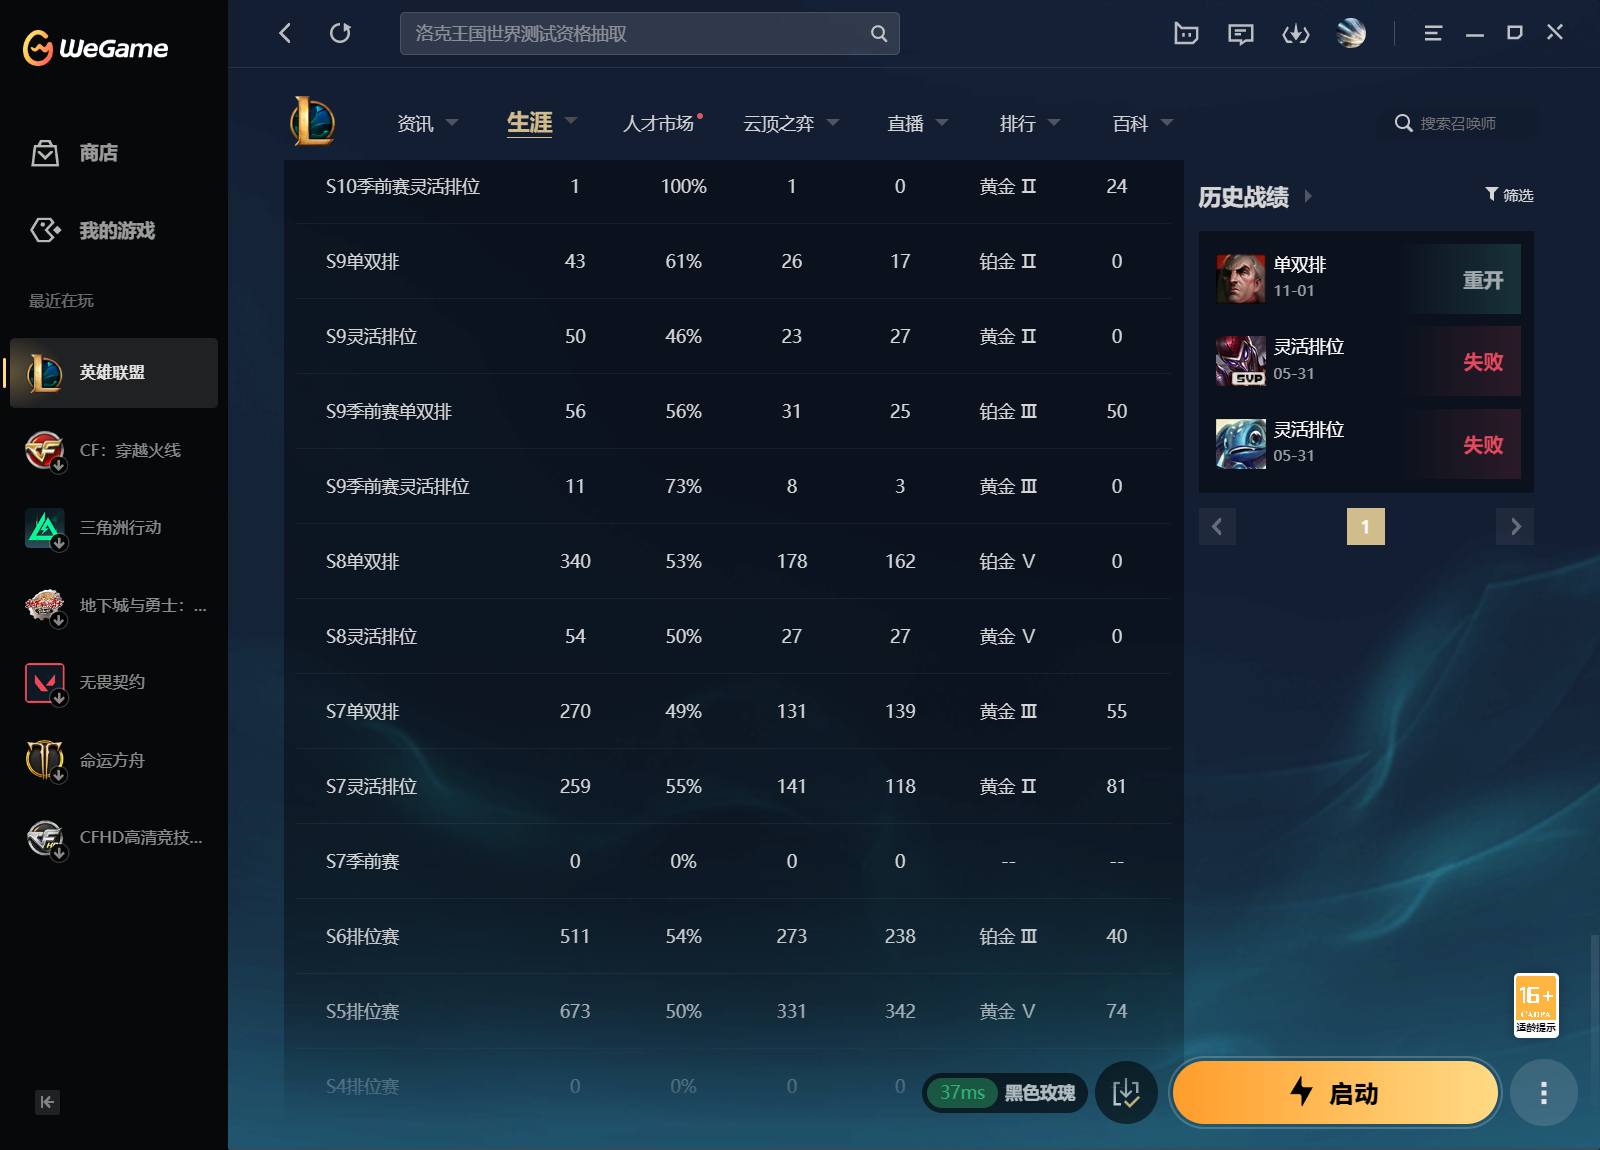
Task: Click the search magnifier in the top bar
Action: [x=879, y=33]
